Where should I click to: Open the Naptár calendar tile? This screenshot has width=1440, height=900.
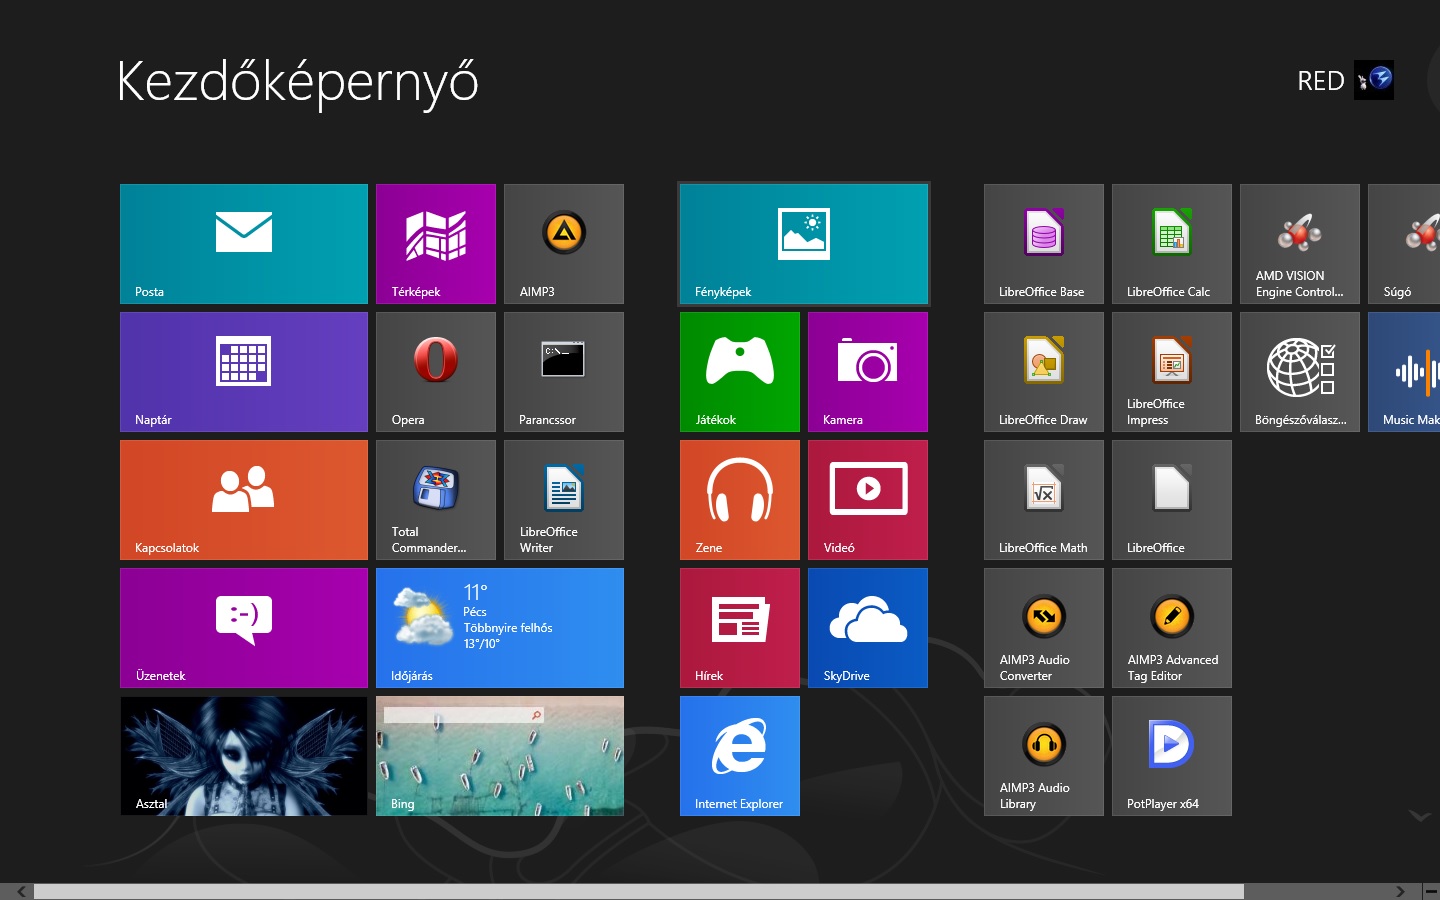(244, 372)
